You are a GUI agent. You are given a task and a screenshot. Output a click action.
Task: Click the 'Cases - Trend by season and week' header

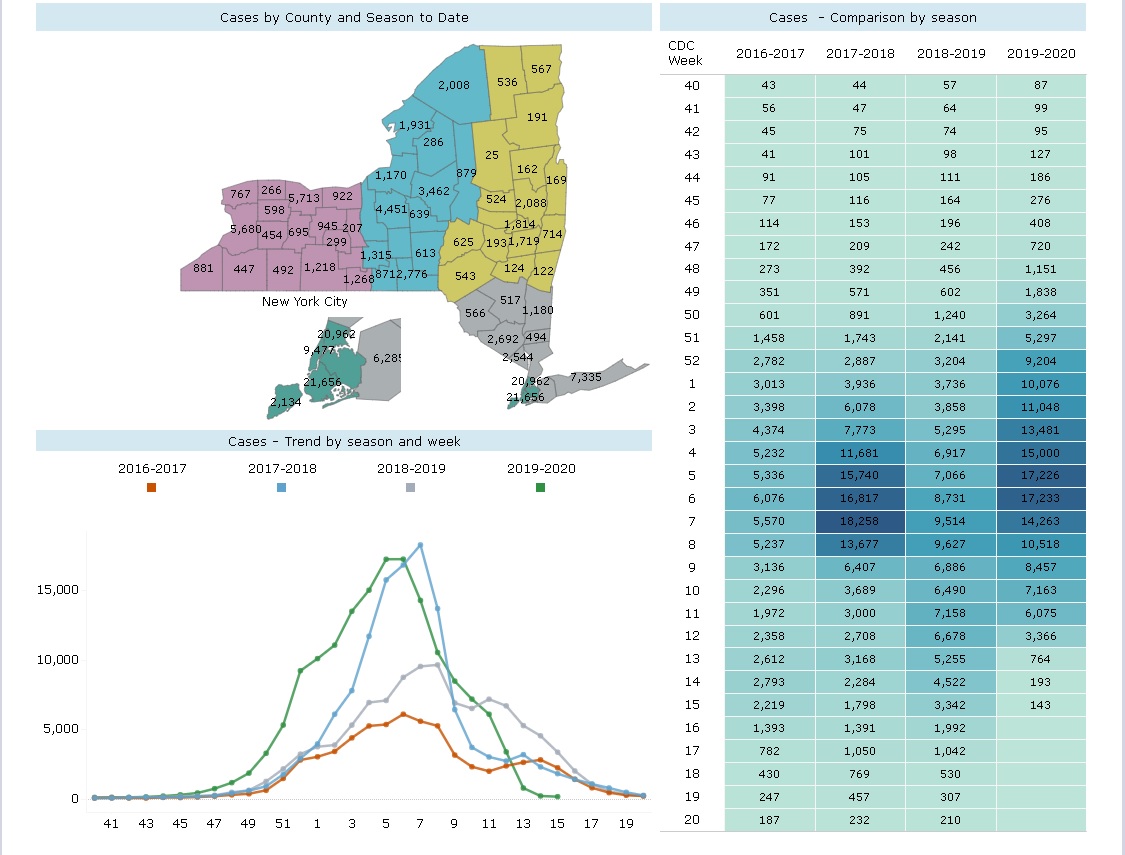pyautogui.click(x=344, y=441)
